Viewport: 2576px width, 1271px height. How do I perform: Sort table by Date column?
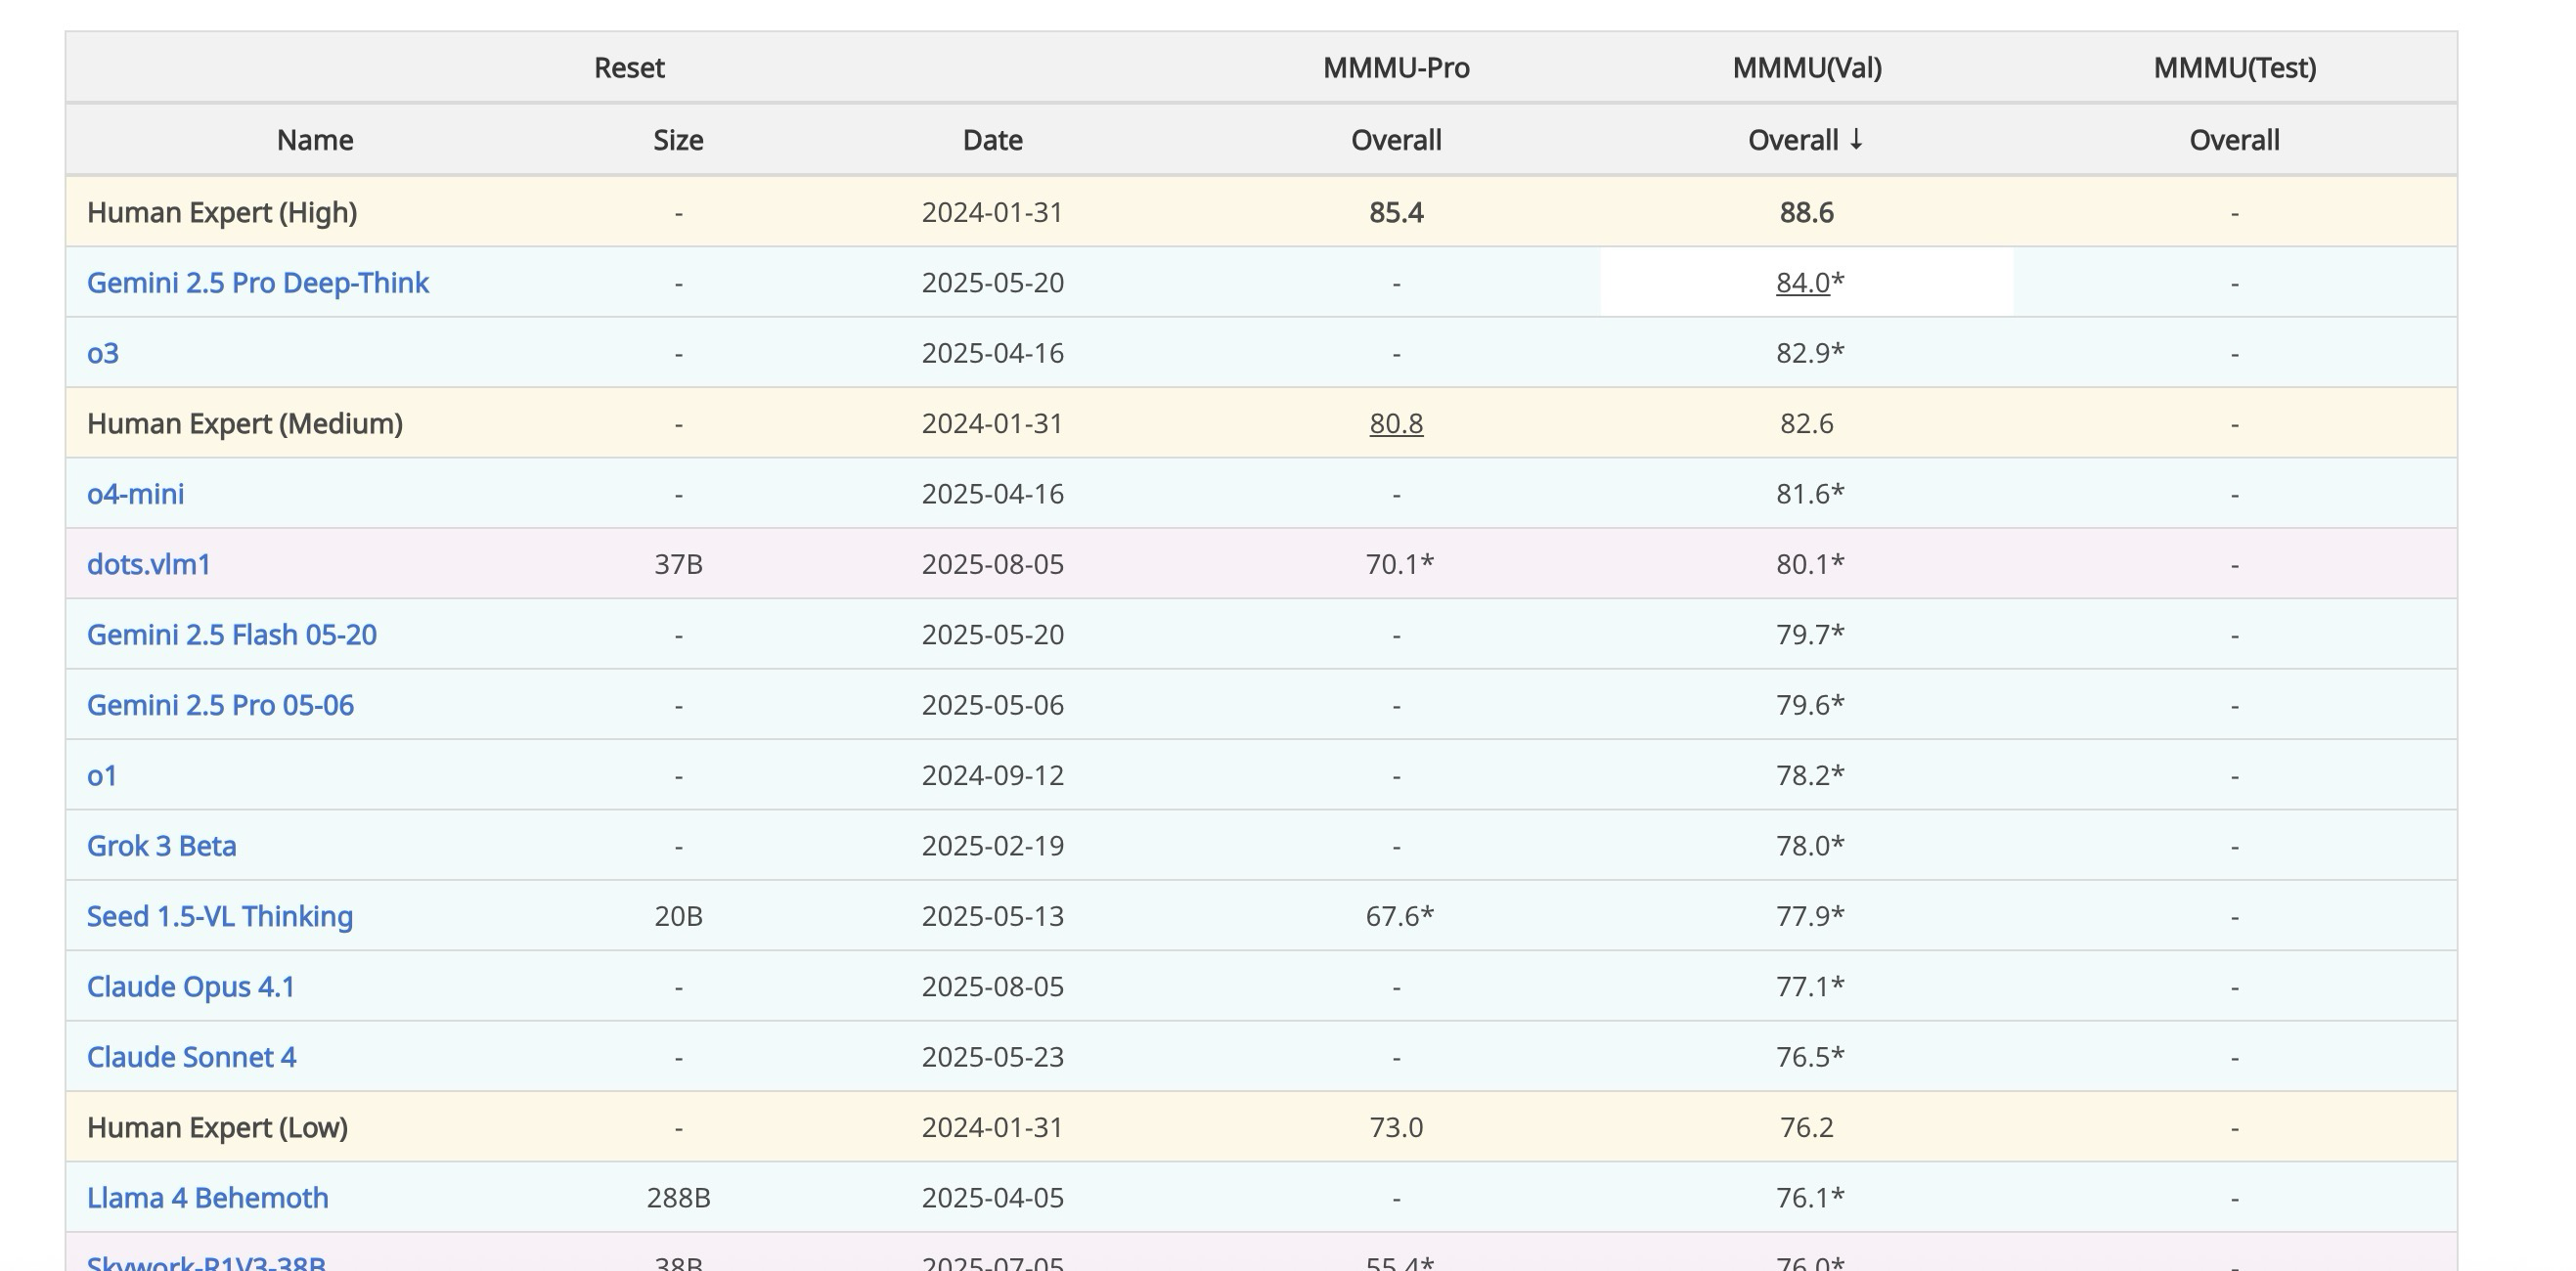click(992, 140)
